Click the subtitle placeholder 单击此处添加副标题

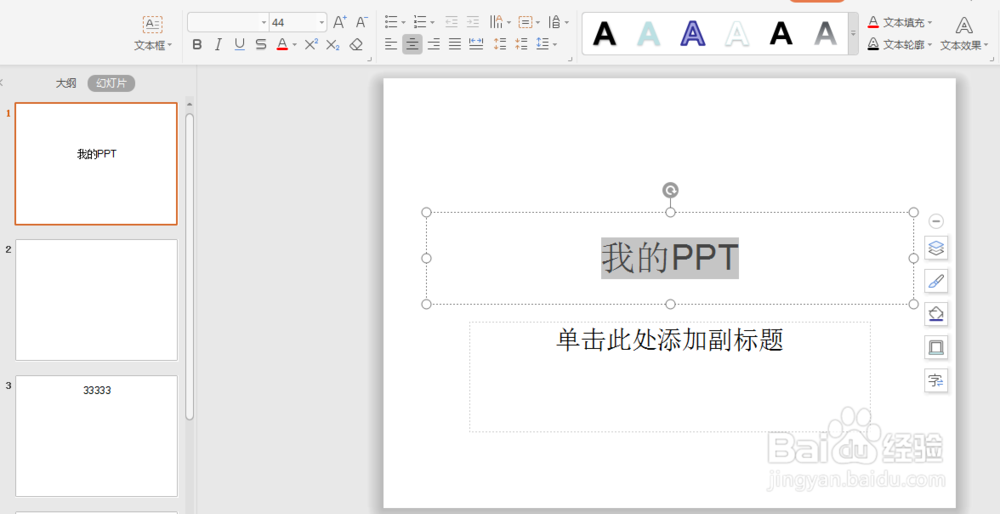point(670,340)
